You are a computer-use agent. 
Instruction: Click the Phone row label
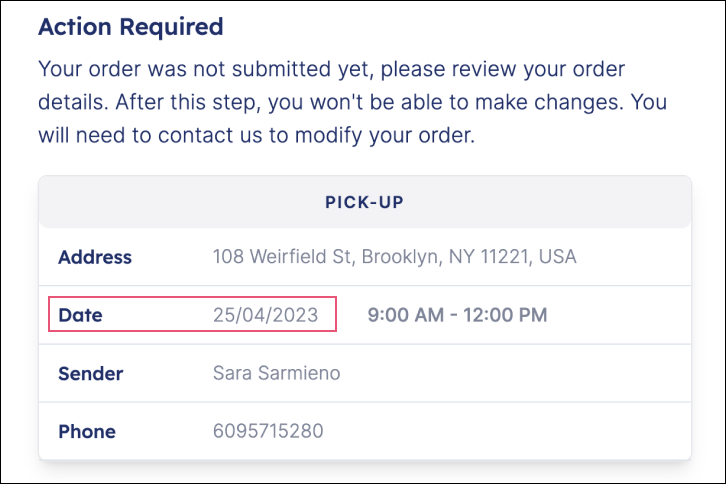click(x=87, y=432)
